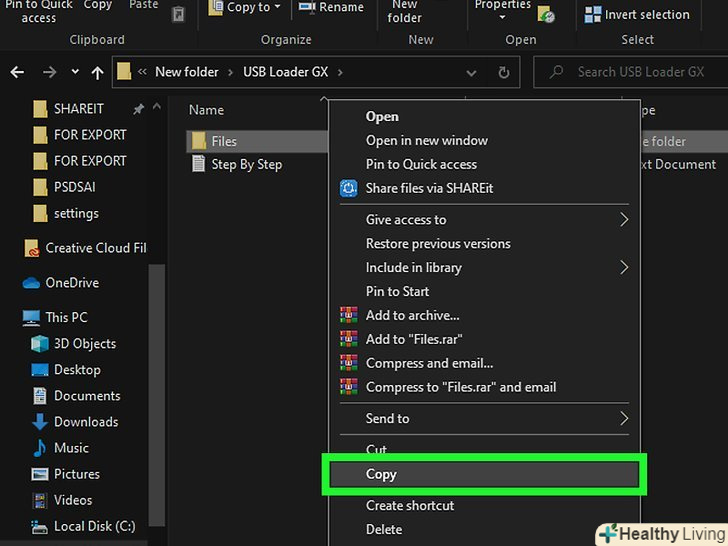Click the Rename button in ribbon
This screenshot has width=728, height=546.
point(331,8)
